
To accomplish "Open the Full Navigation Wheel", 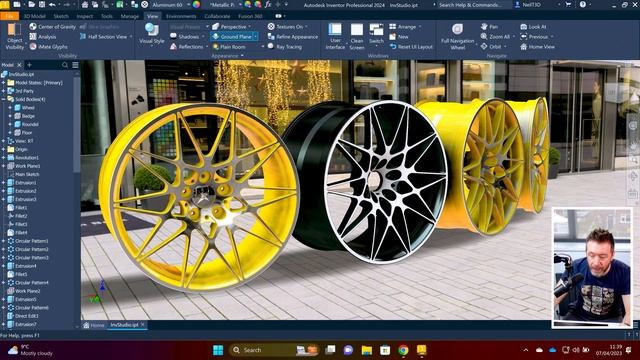I will [x=458, y=36].
